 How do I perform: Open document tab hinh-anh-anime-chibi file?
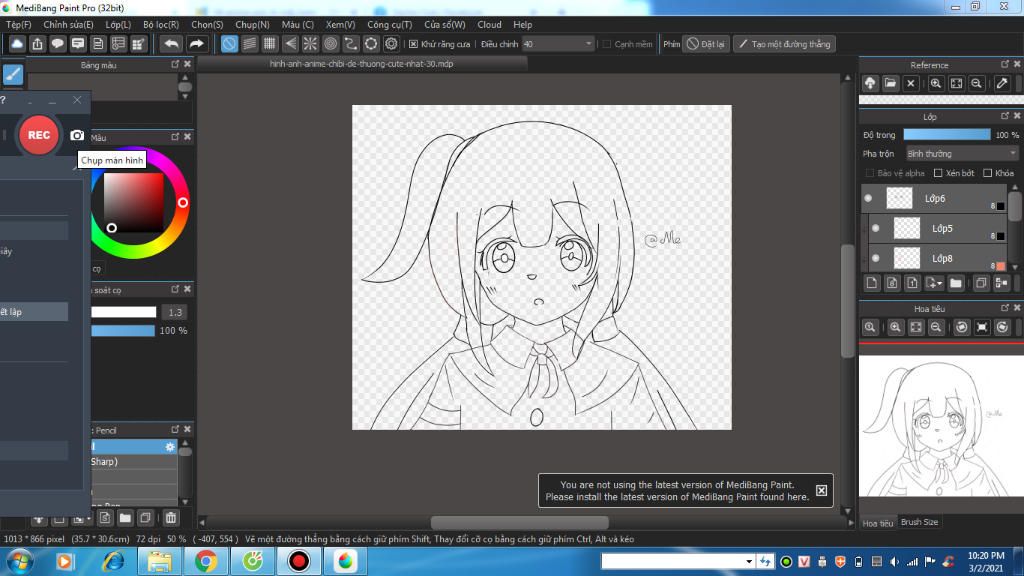pyautogui.click(x=361, y=64)
